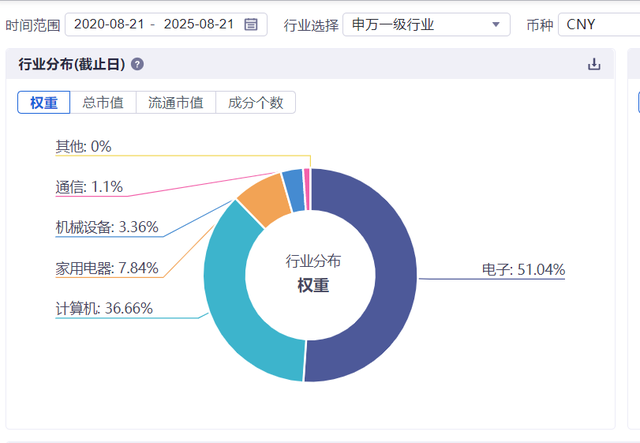The width and height of the screenshot is (640, 443).
Task: Download the 行业分布 chart data
Action: [594, 64]
